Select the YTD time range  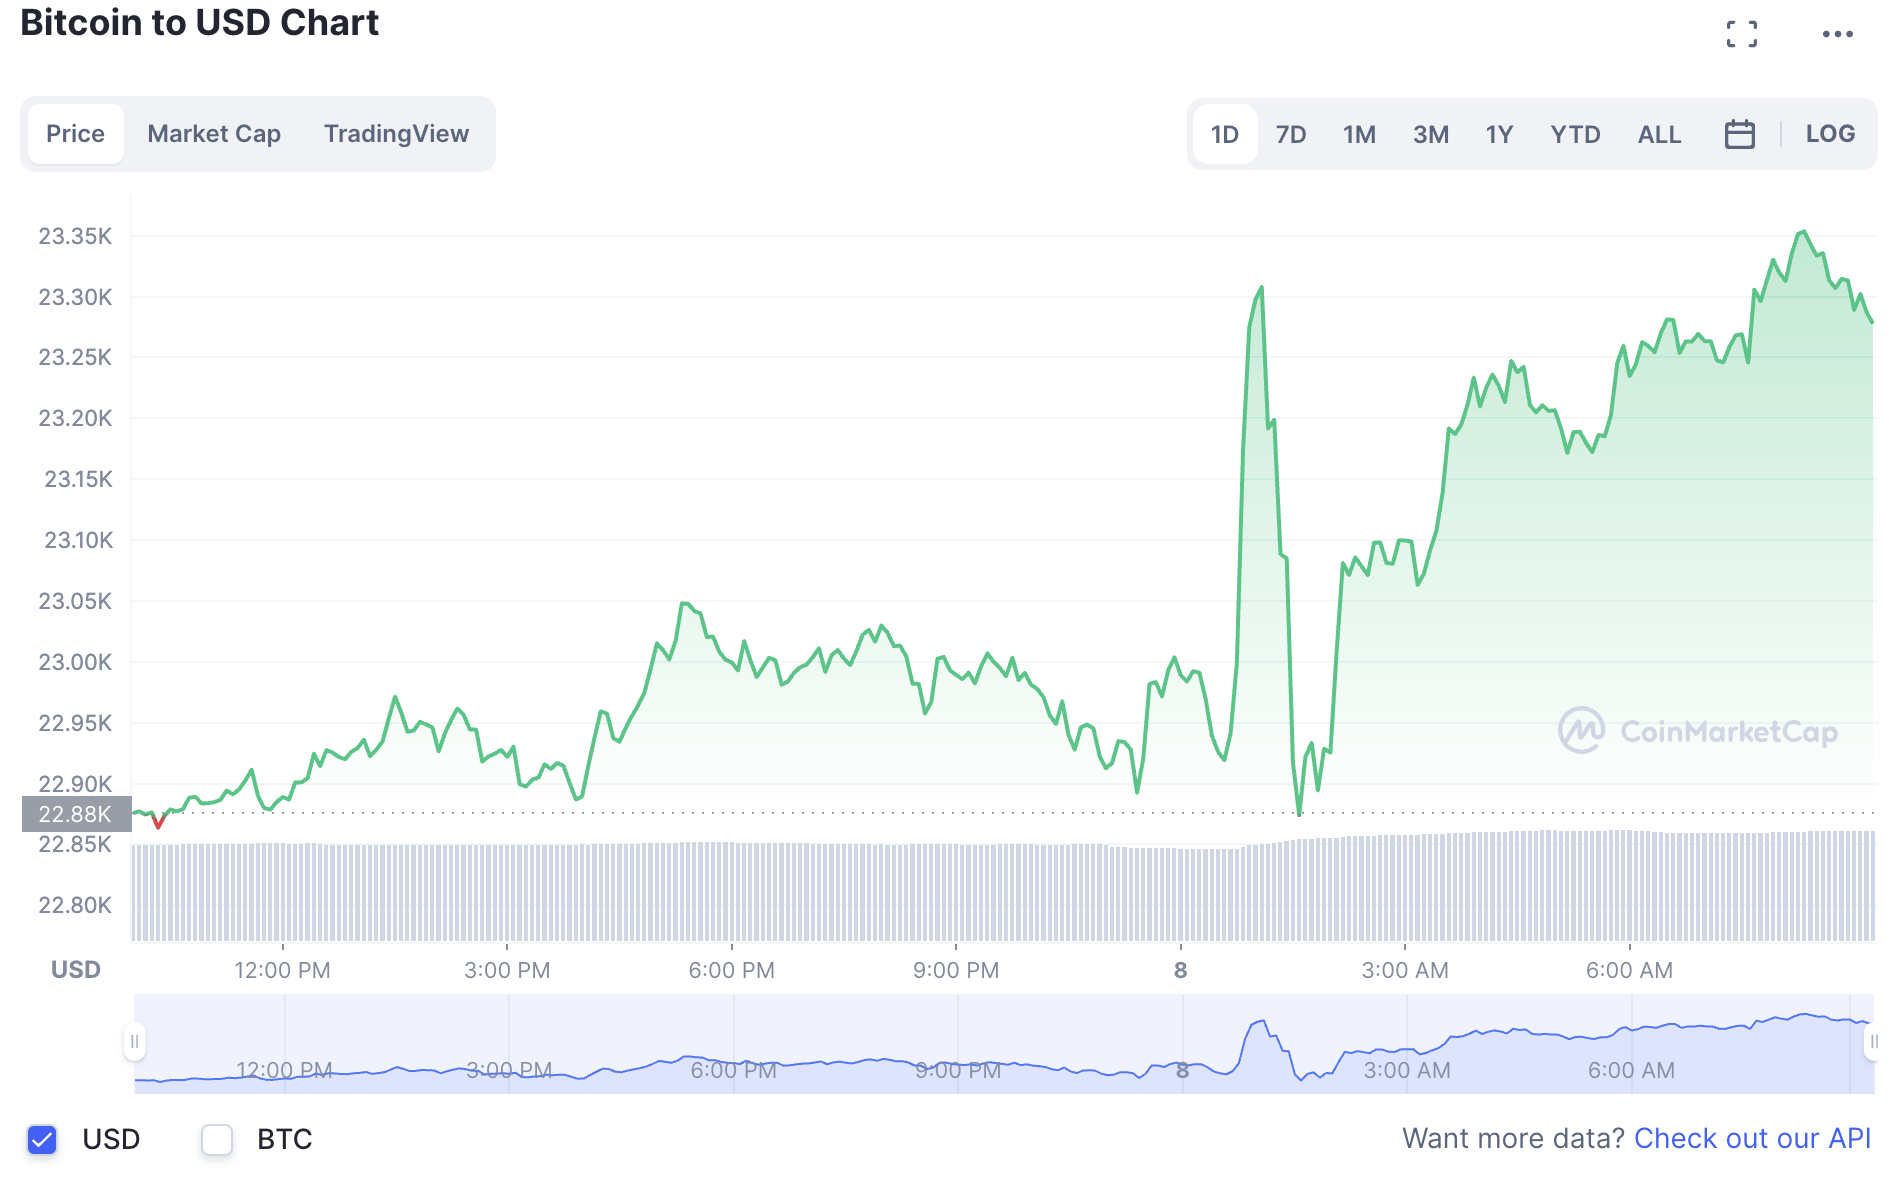tap(1575, 134)
